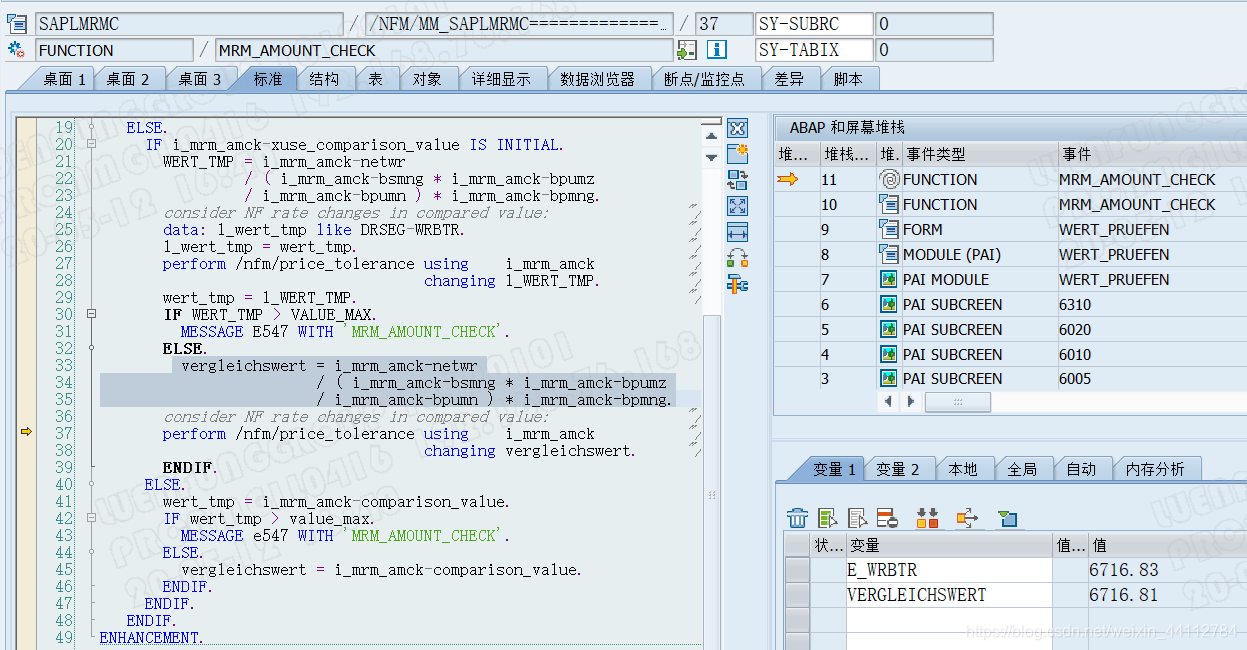Click the MRM_AMOUNT_CHECK function name field
The height and width of the screenshot is (650, 1247).
[x=444, y=50]
